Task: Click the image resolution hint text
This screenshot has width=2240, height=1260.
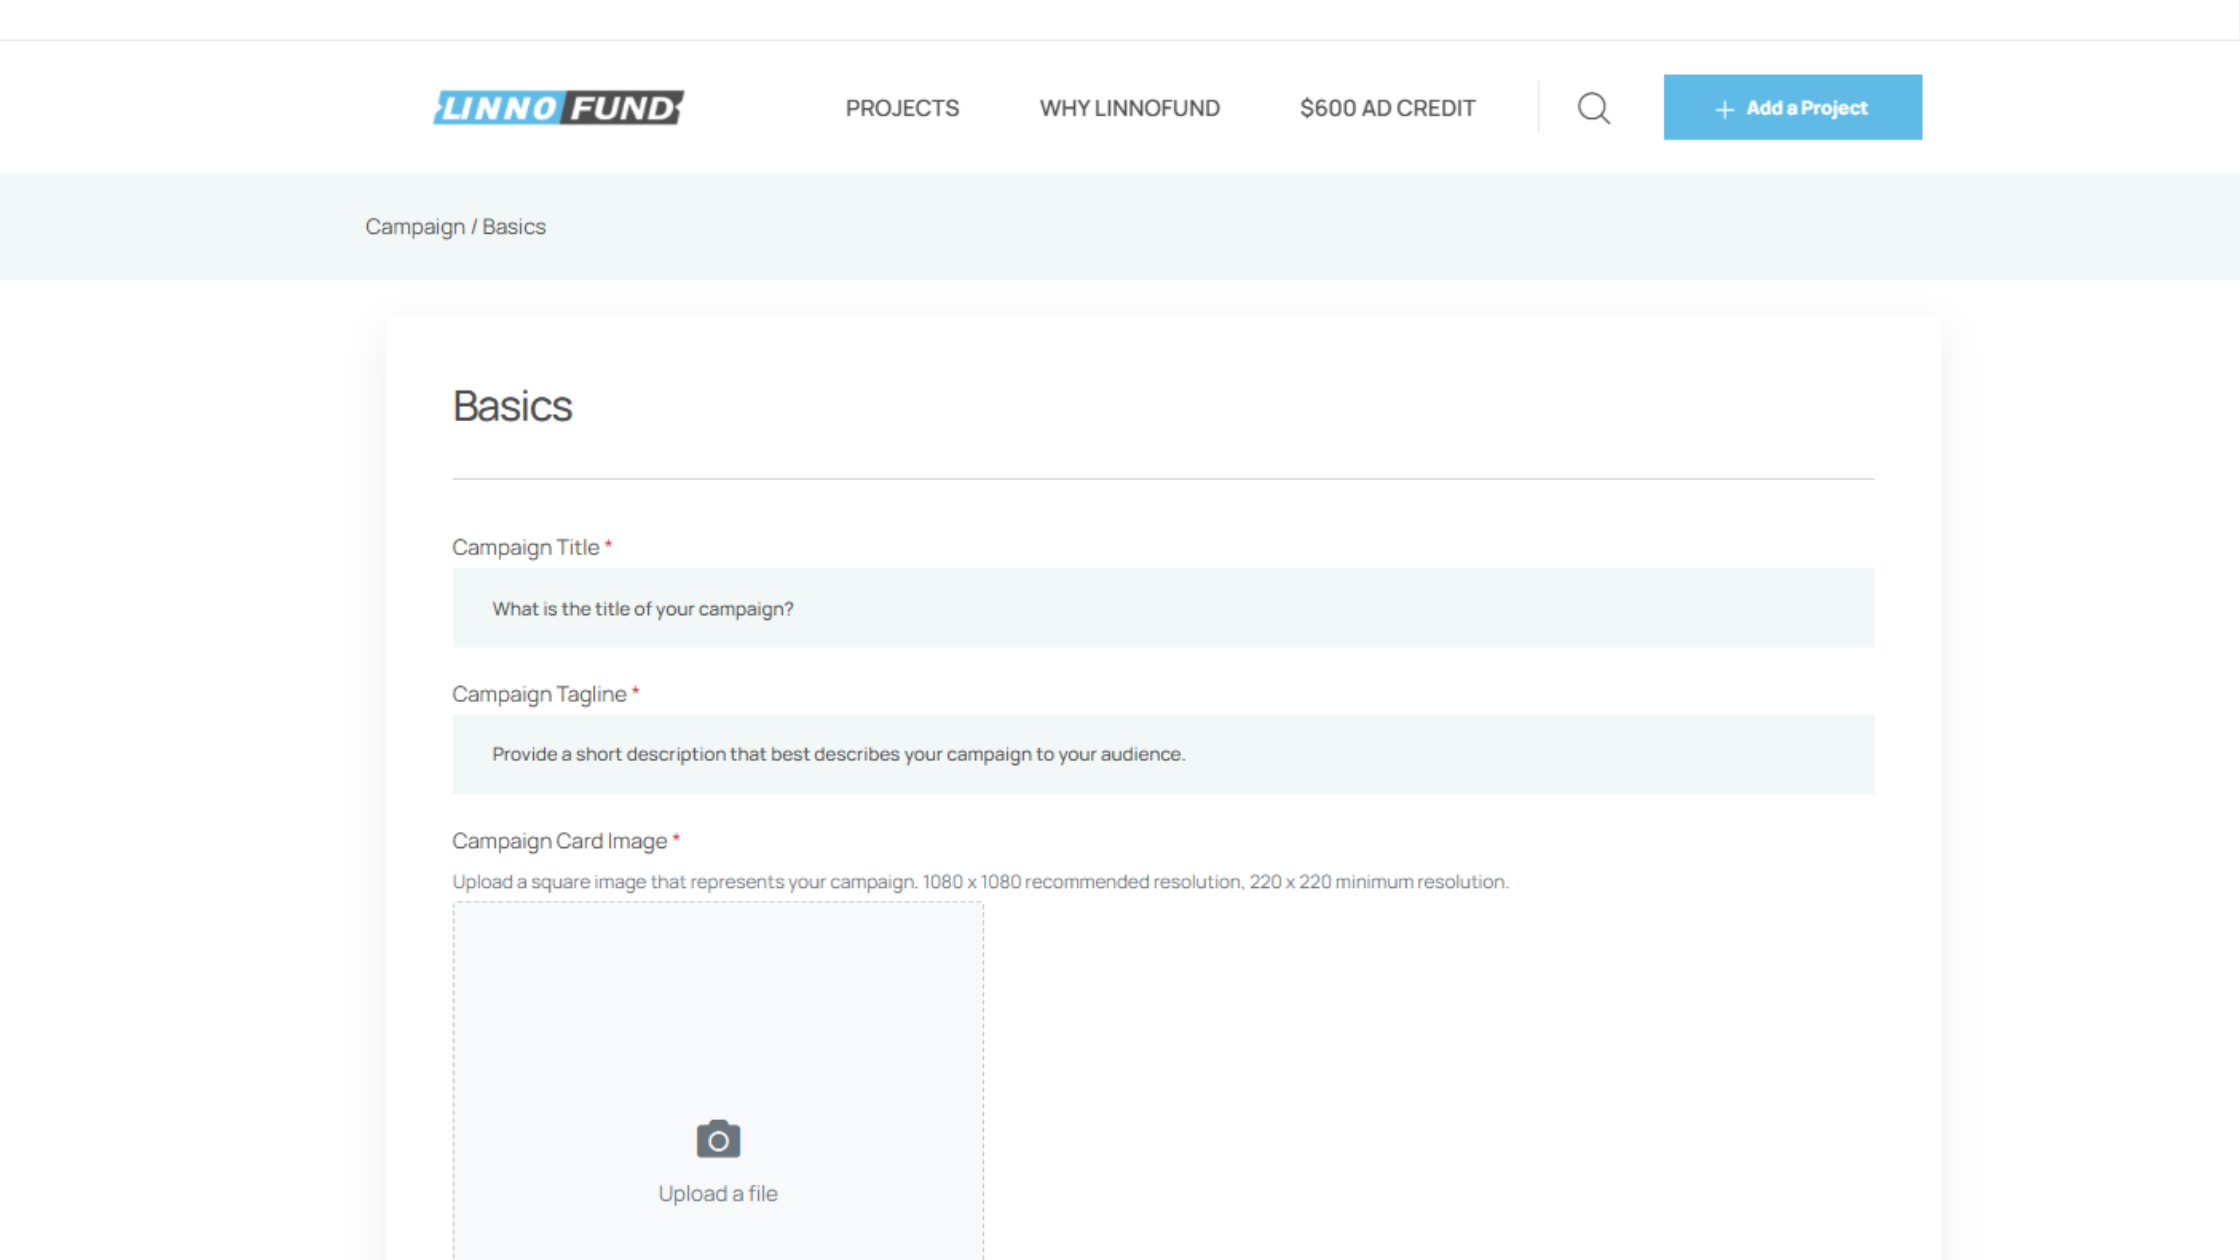Action: [x=979, y=882]
